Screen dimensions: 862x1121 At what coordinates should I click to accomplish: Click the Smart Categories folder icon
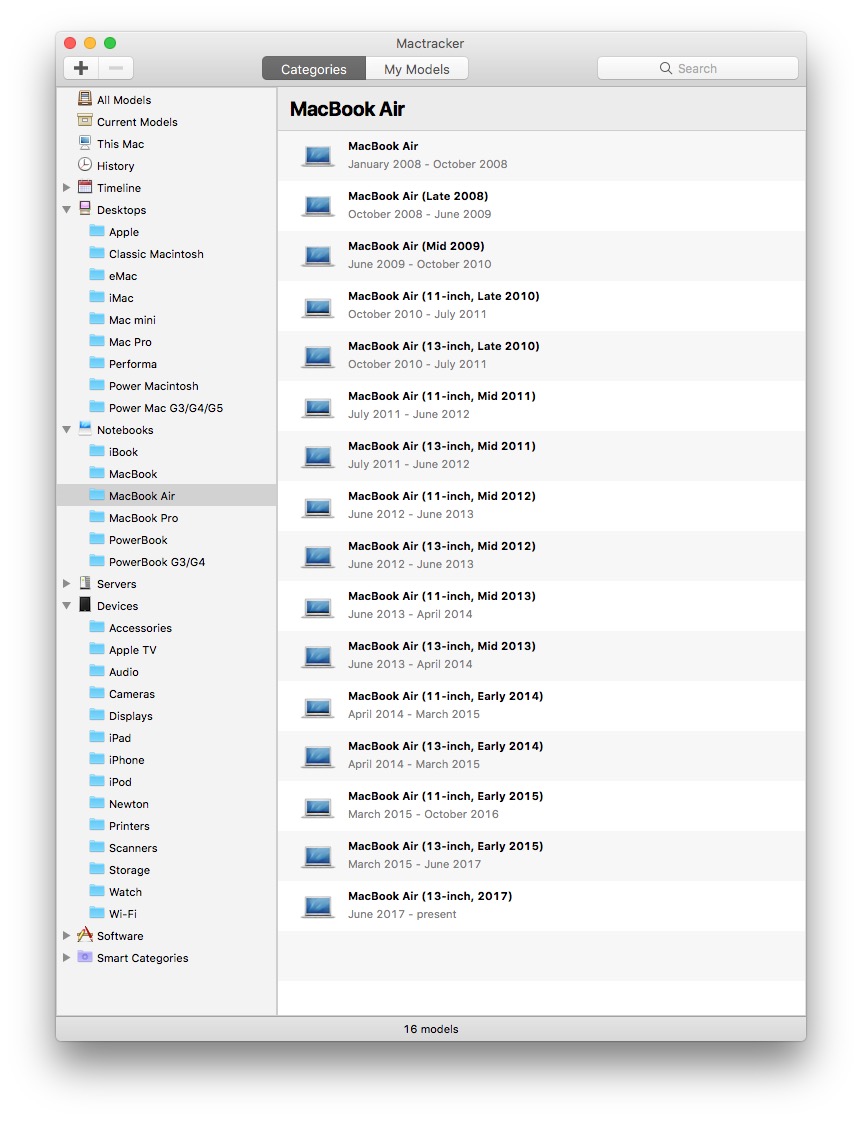(85, 957)
